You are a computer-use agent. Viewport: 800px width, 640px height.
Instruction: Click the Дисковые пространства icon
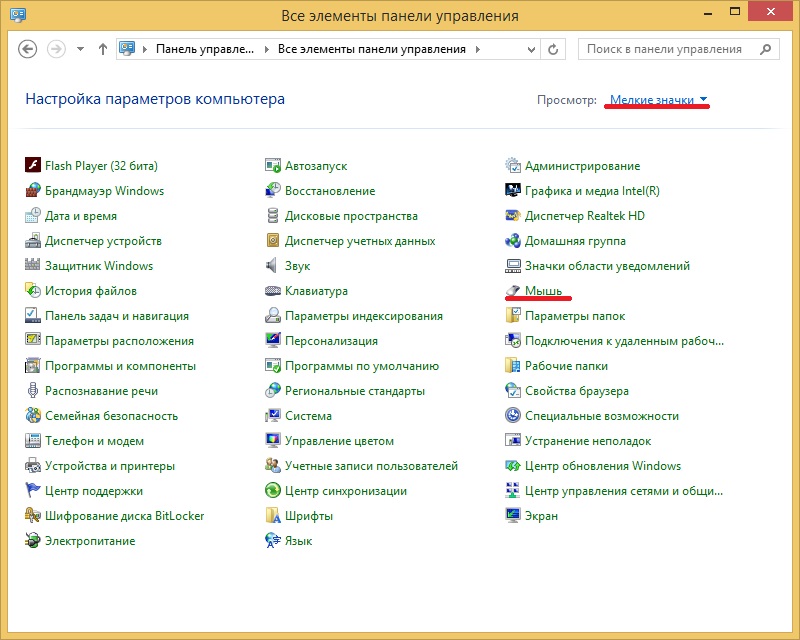click(x=273, y=215)
